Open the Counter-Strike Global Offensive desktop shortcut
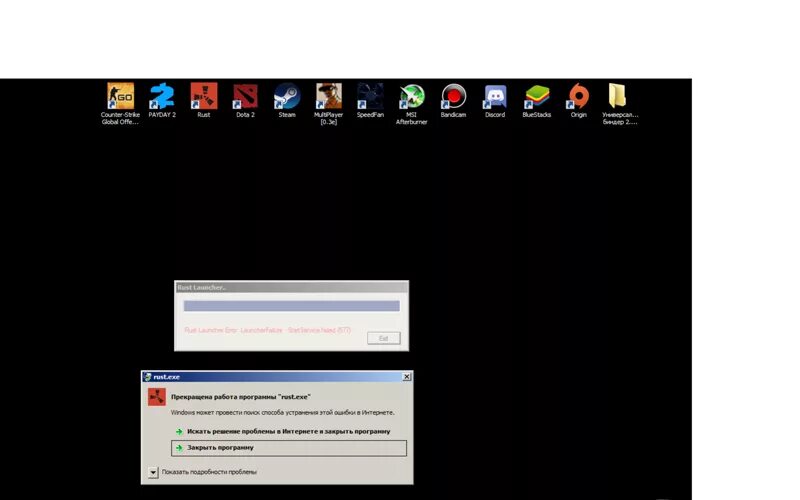This screenshot has height=500, width=800. click(x=120, y=96)
